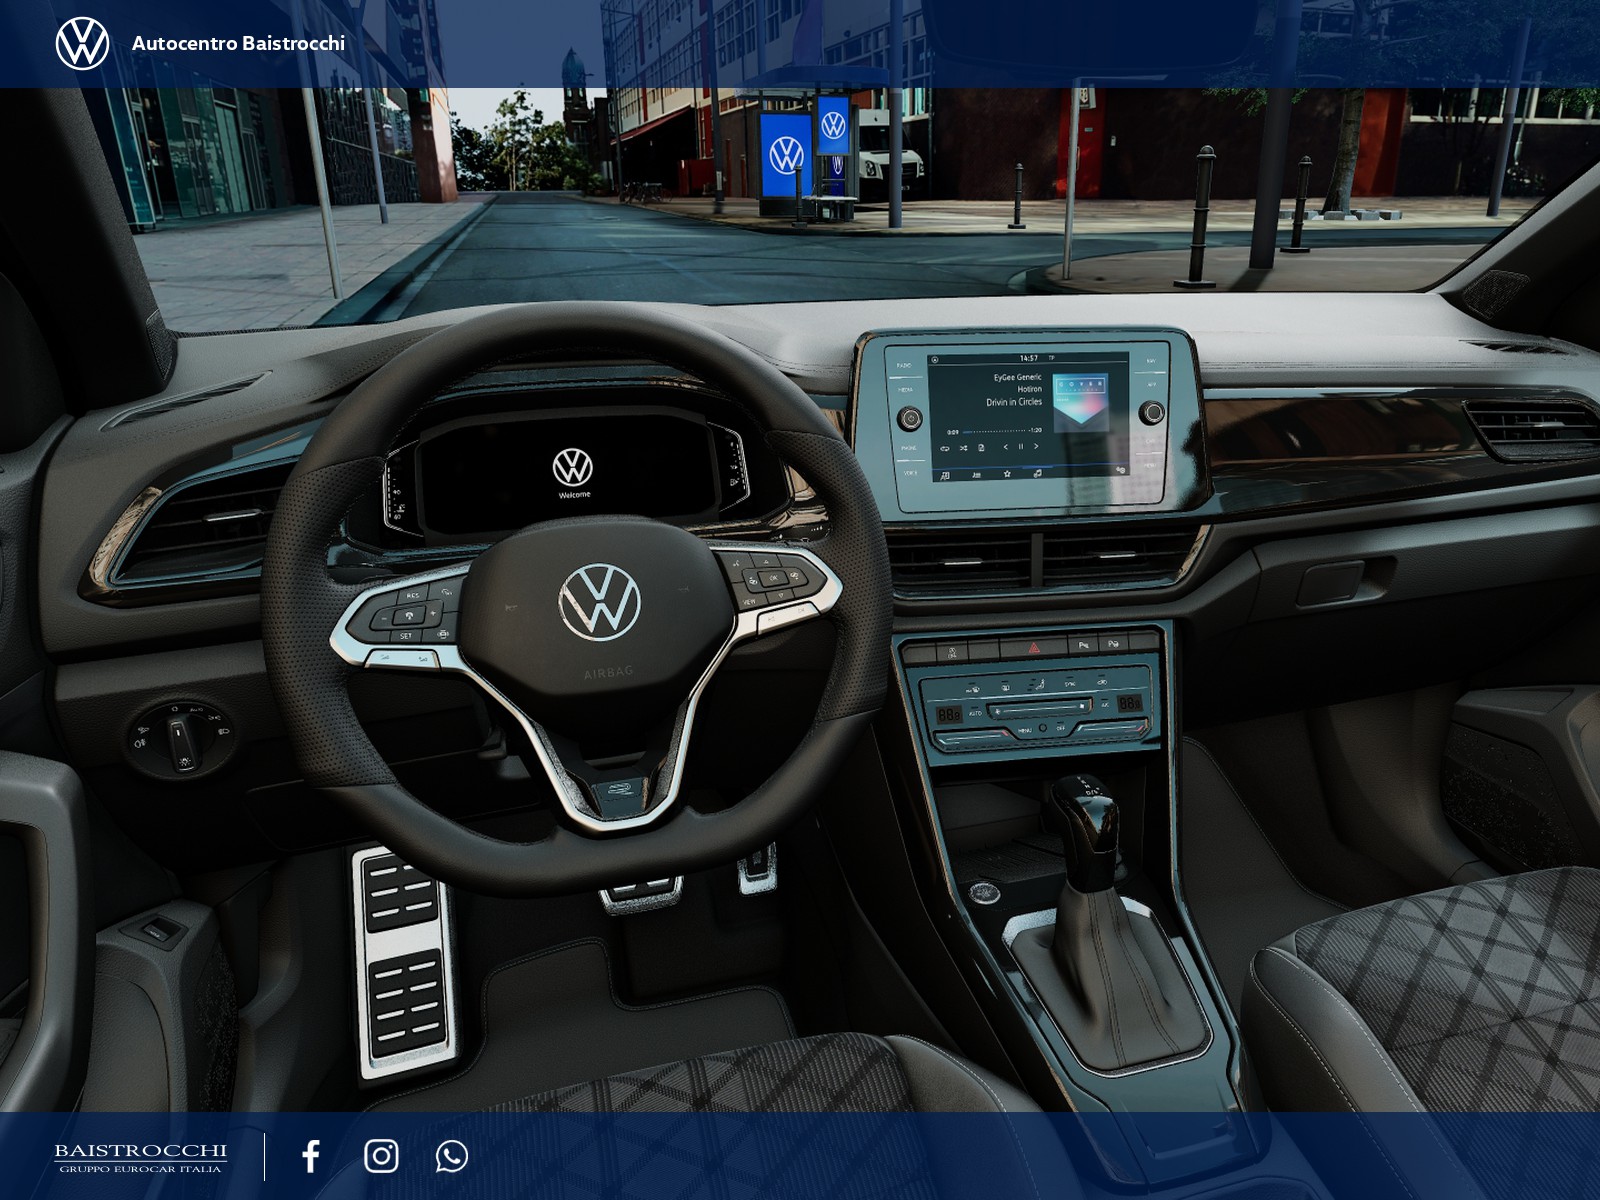This screenshot has height=1200, width=1600.
Task: Tap the repeat icon on infotainment screen
Action: (x=945, y=448)
